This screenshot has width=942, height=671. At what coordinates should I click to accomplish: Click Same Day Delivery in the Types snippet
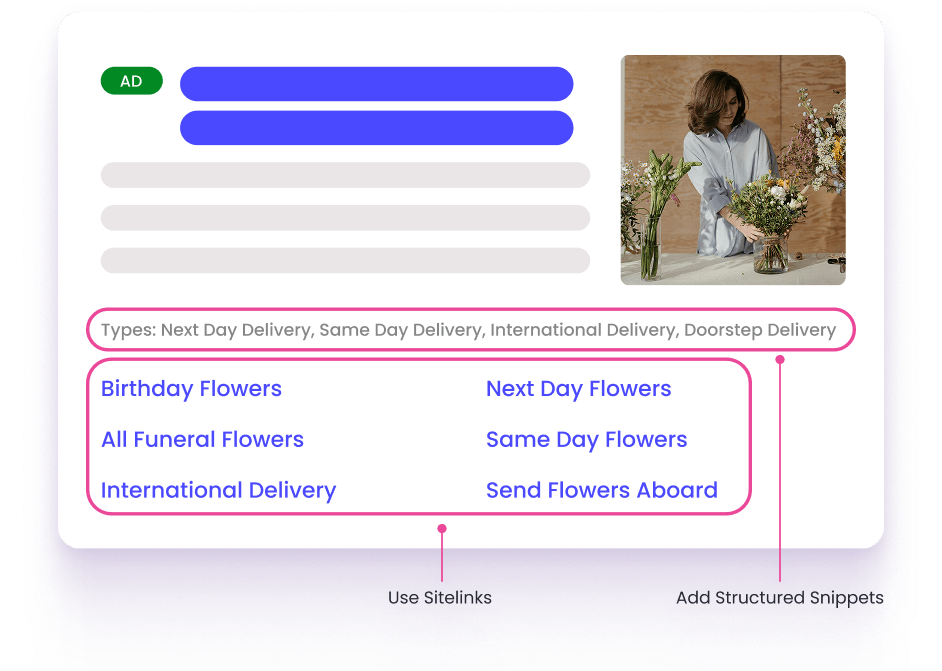click(400, 330)
